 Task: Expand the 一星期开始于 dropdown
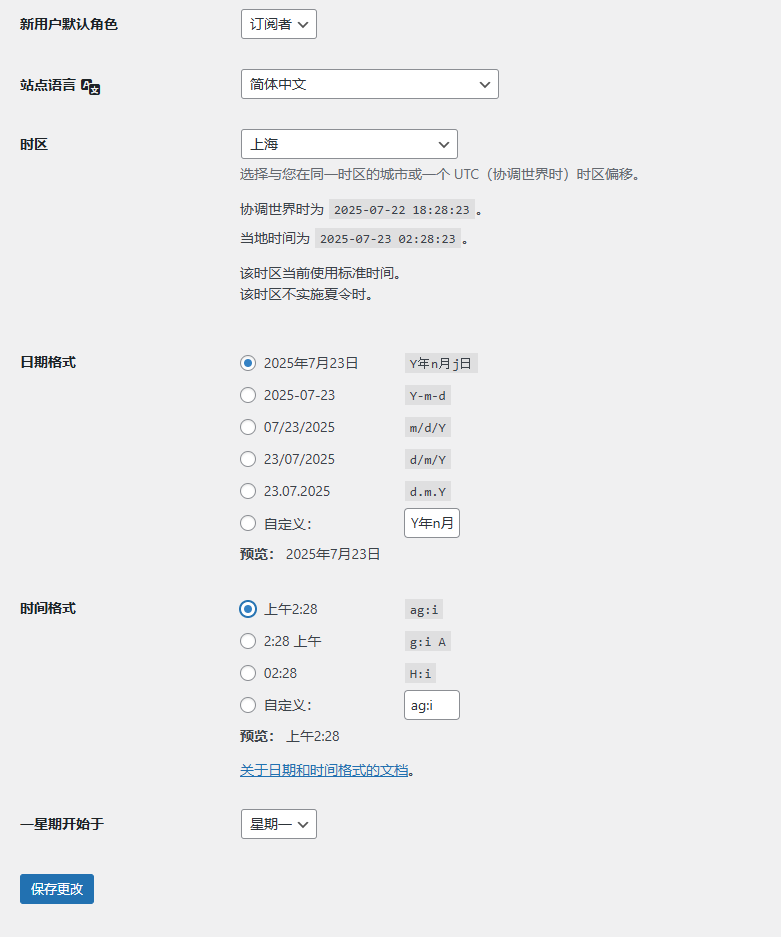(x=278, y=824)
